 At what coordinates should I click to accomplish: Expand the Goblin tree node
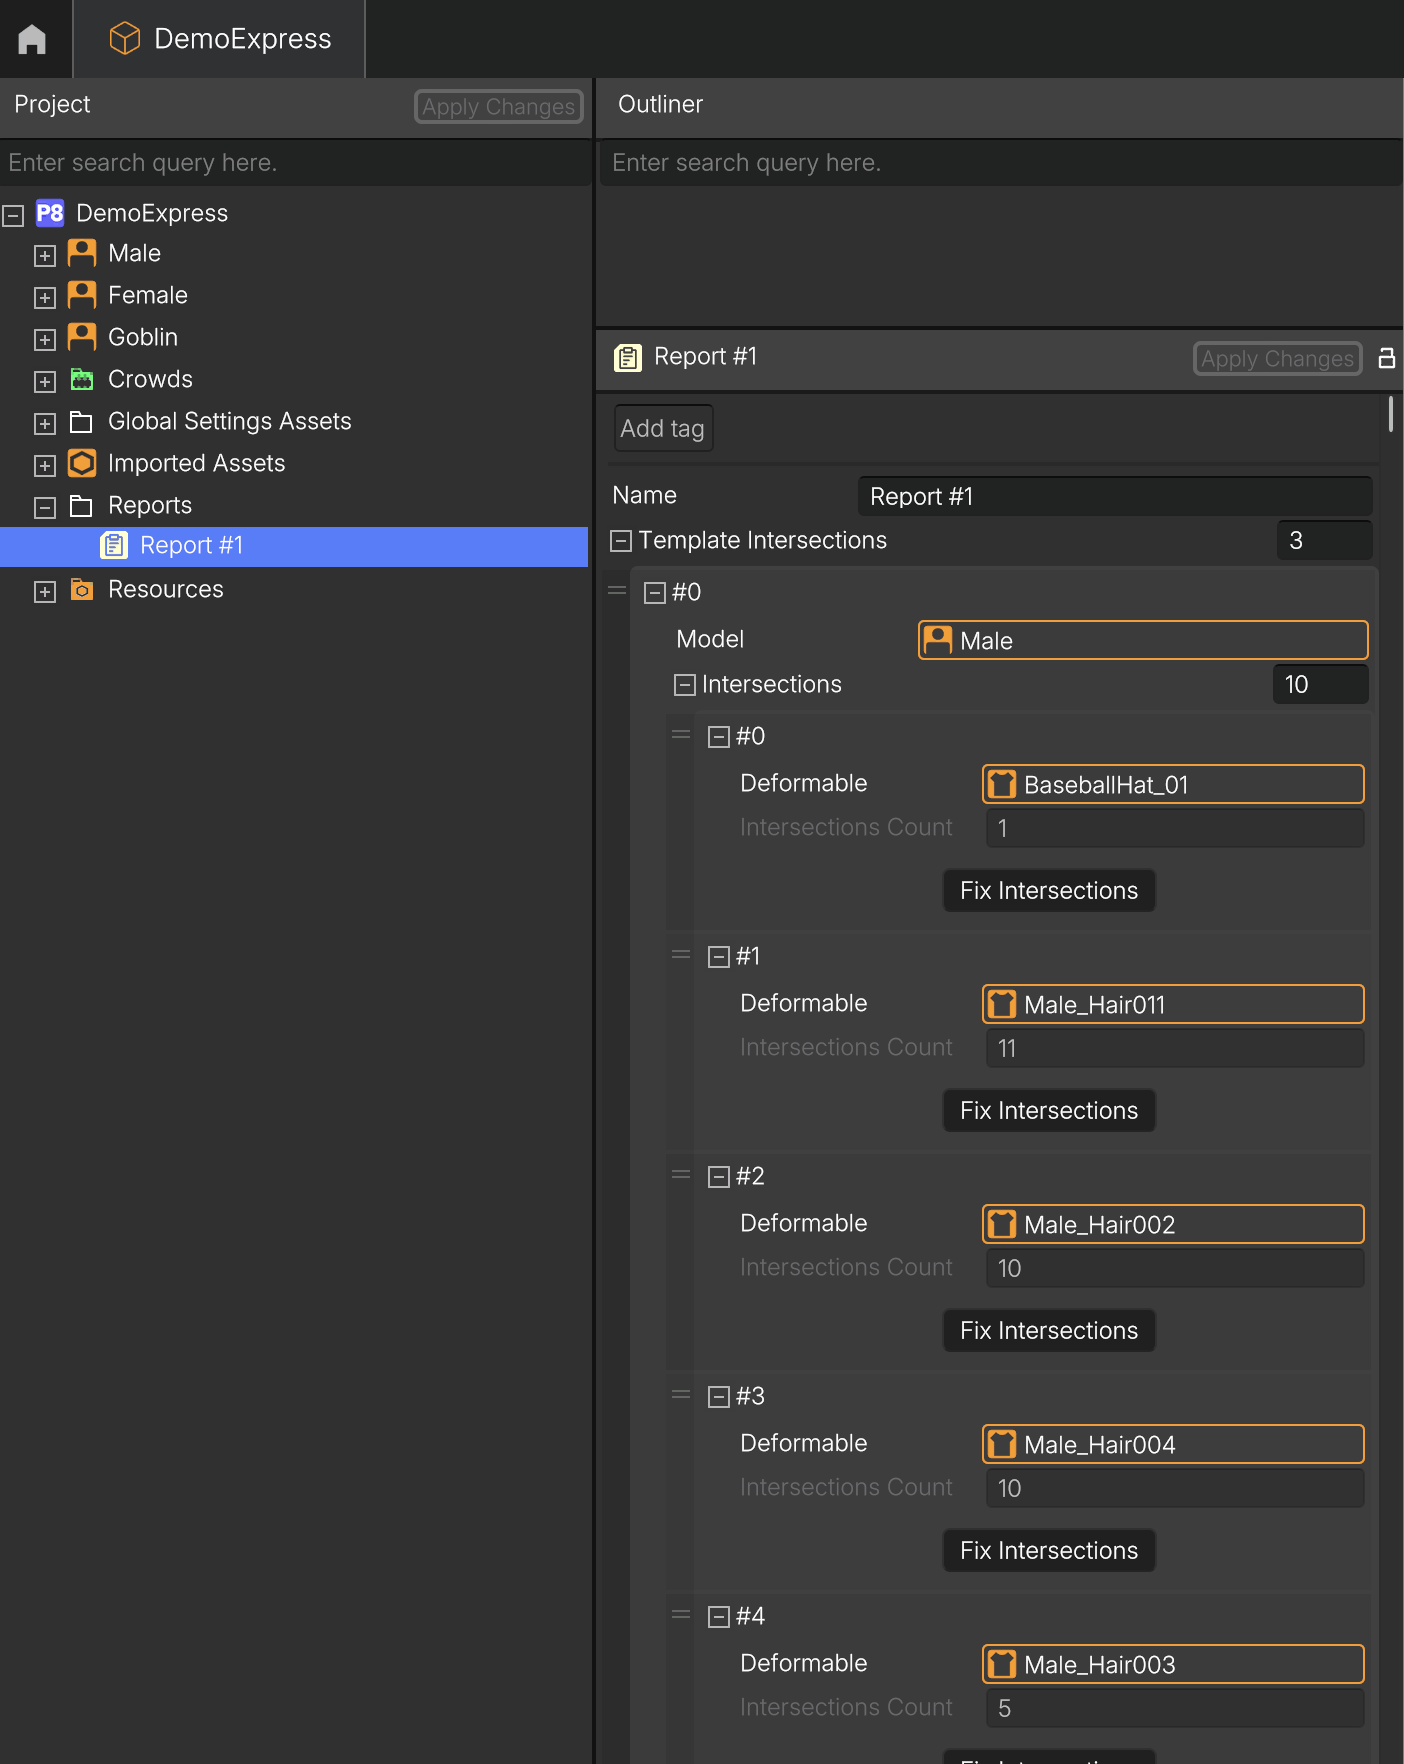click(x=45, y=340)
